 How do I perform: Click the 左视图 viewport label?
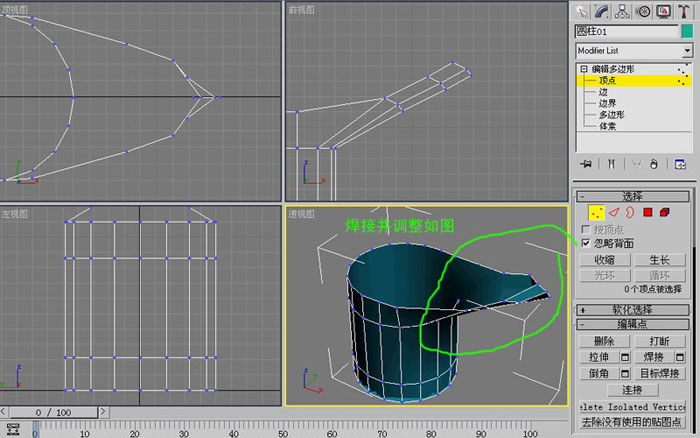click(x=15, y=214)
